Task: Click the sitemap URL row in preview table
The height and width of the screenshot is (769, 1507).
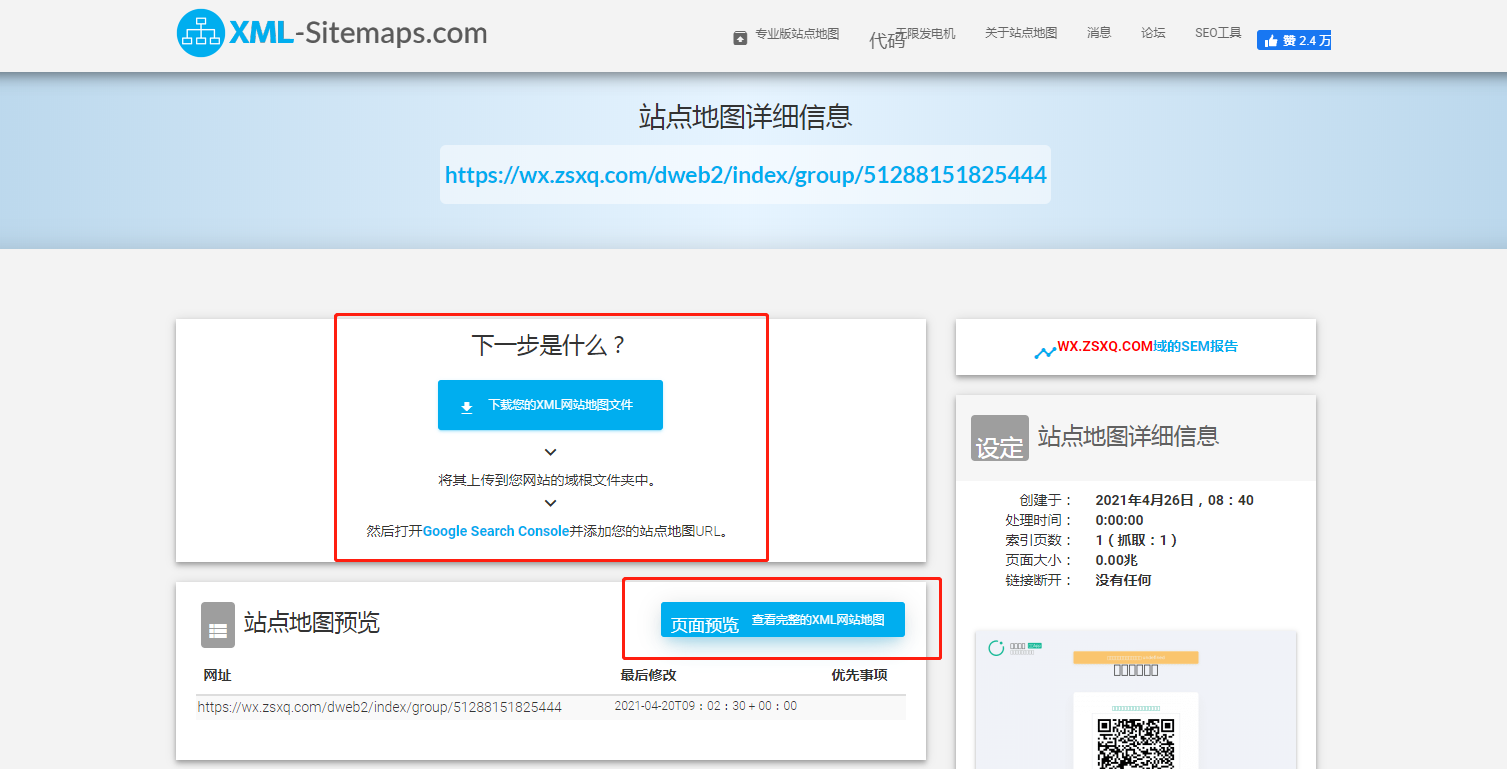Action: coord(551,707)
